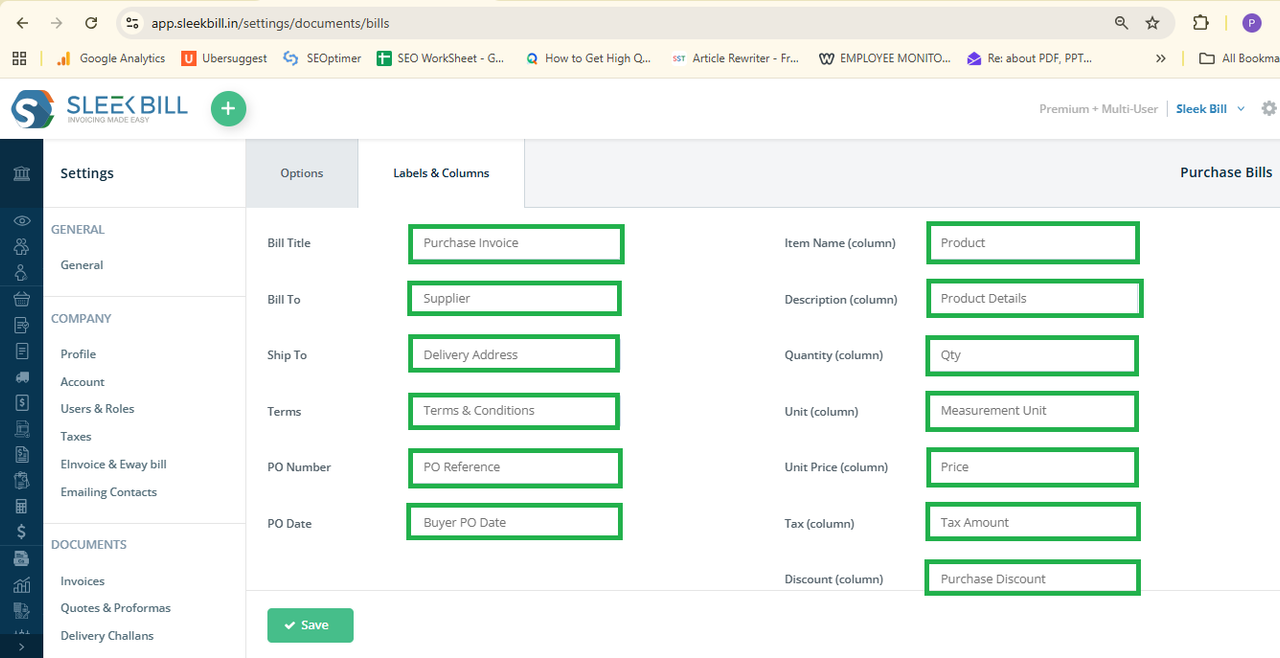Open Profile under Company
The width and height of the screenshot is (1280, 658).
[78, 354]
